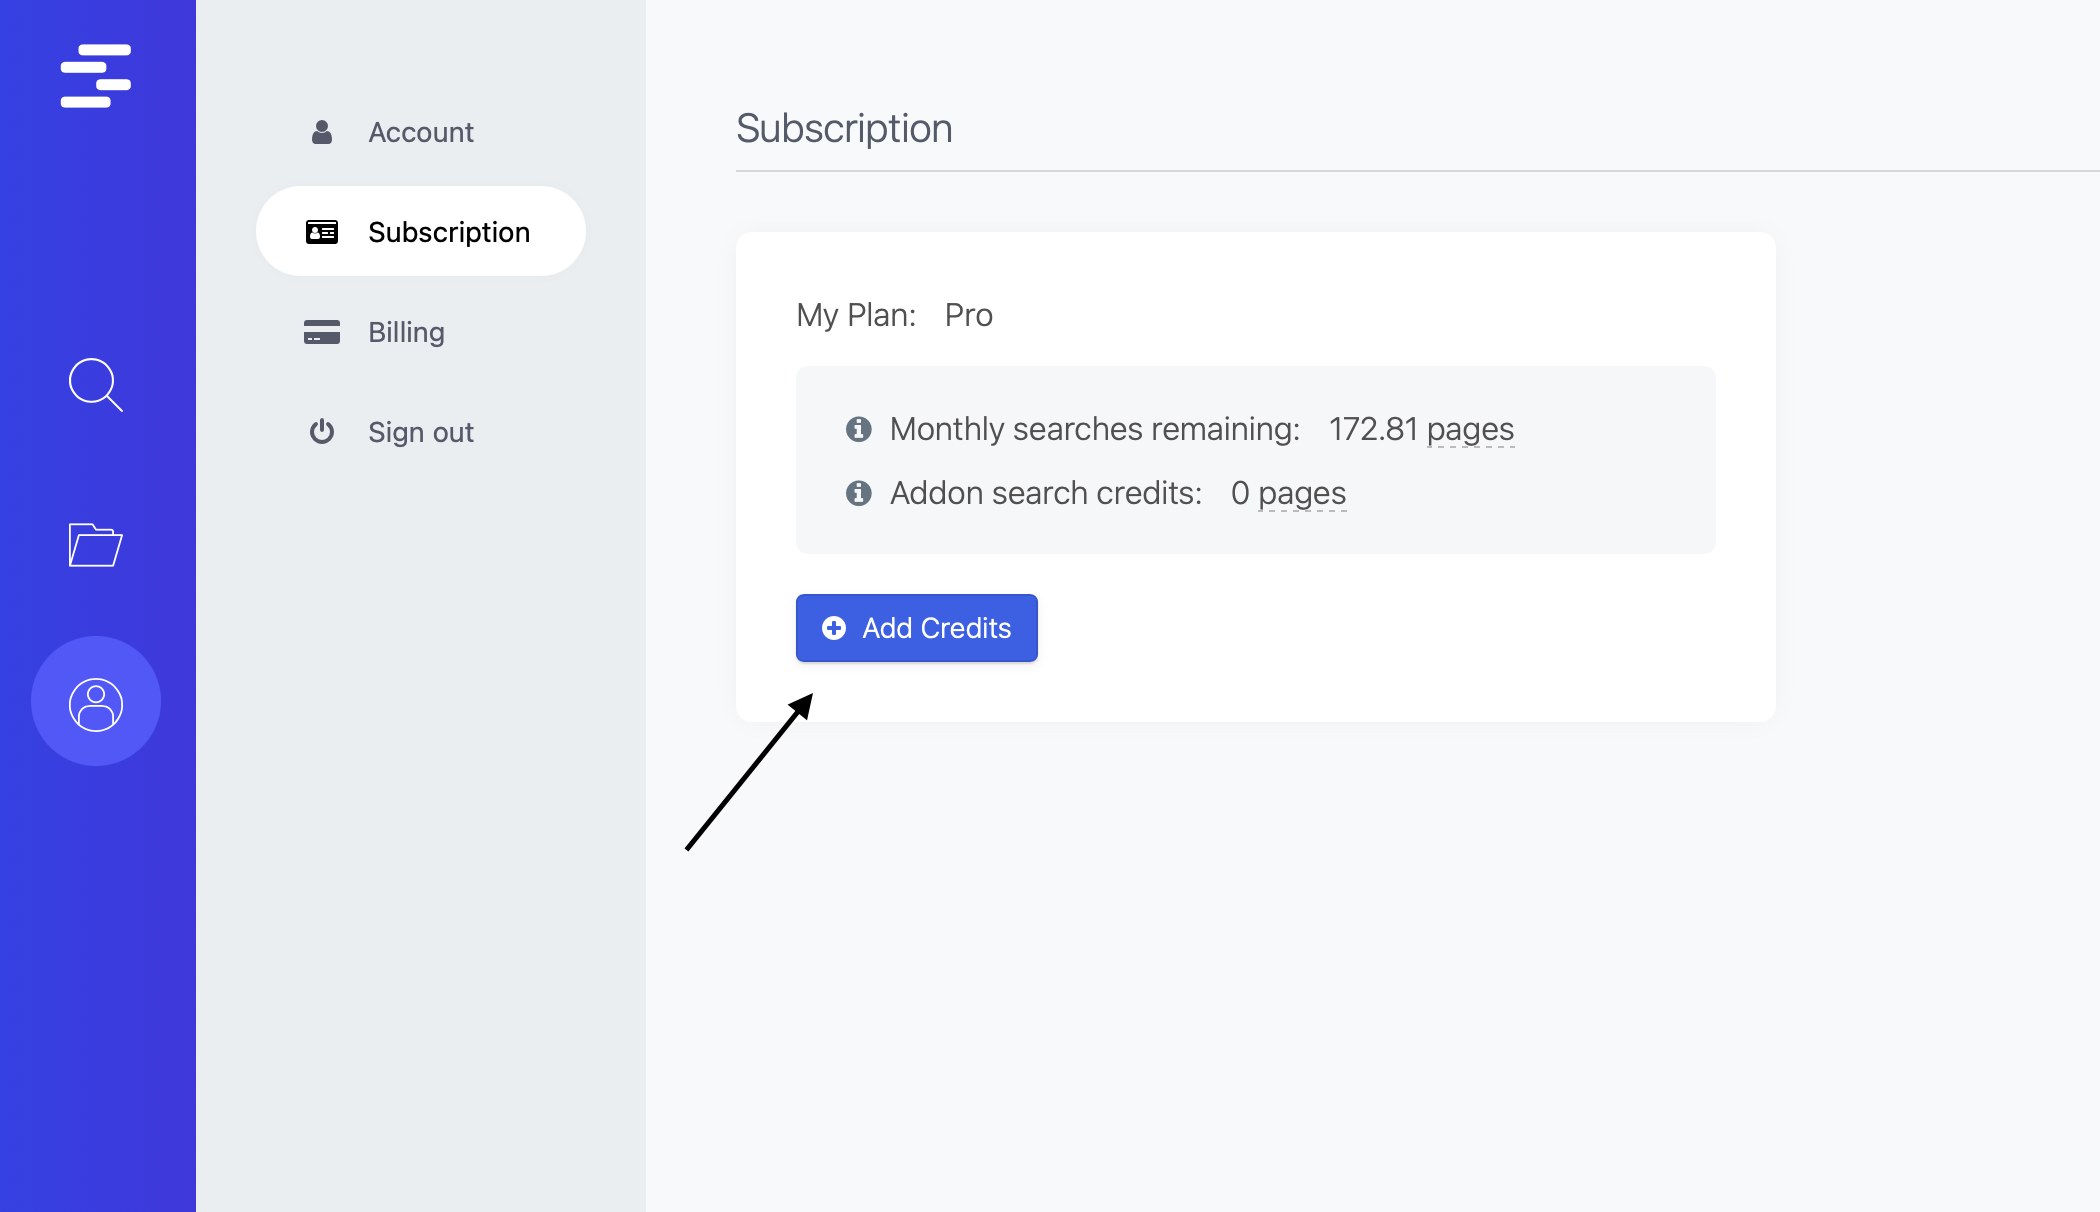This screenshot has height=1212, width=2100.
Task: Click the plus icon on Add Credits
Action: coord(834,628)
